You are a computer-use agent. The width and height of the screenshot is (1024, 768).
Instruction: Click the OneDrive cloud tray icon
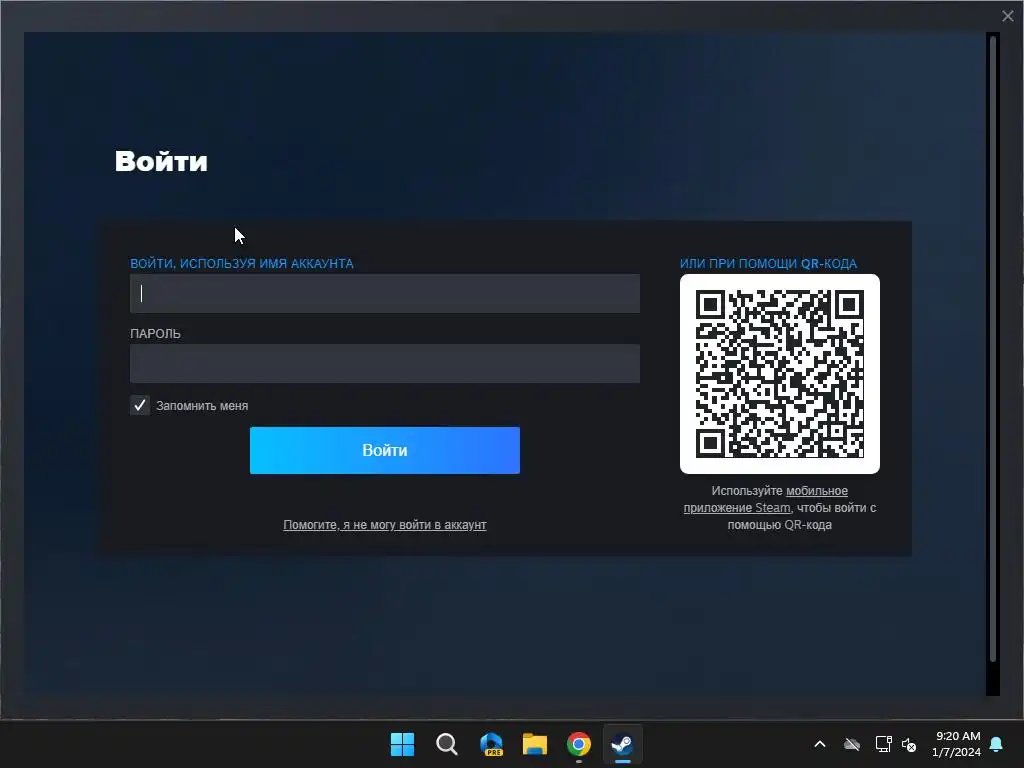tap(852, 744)
